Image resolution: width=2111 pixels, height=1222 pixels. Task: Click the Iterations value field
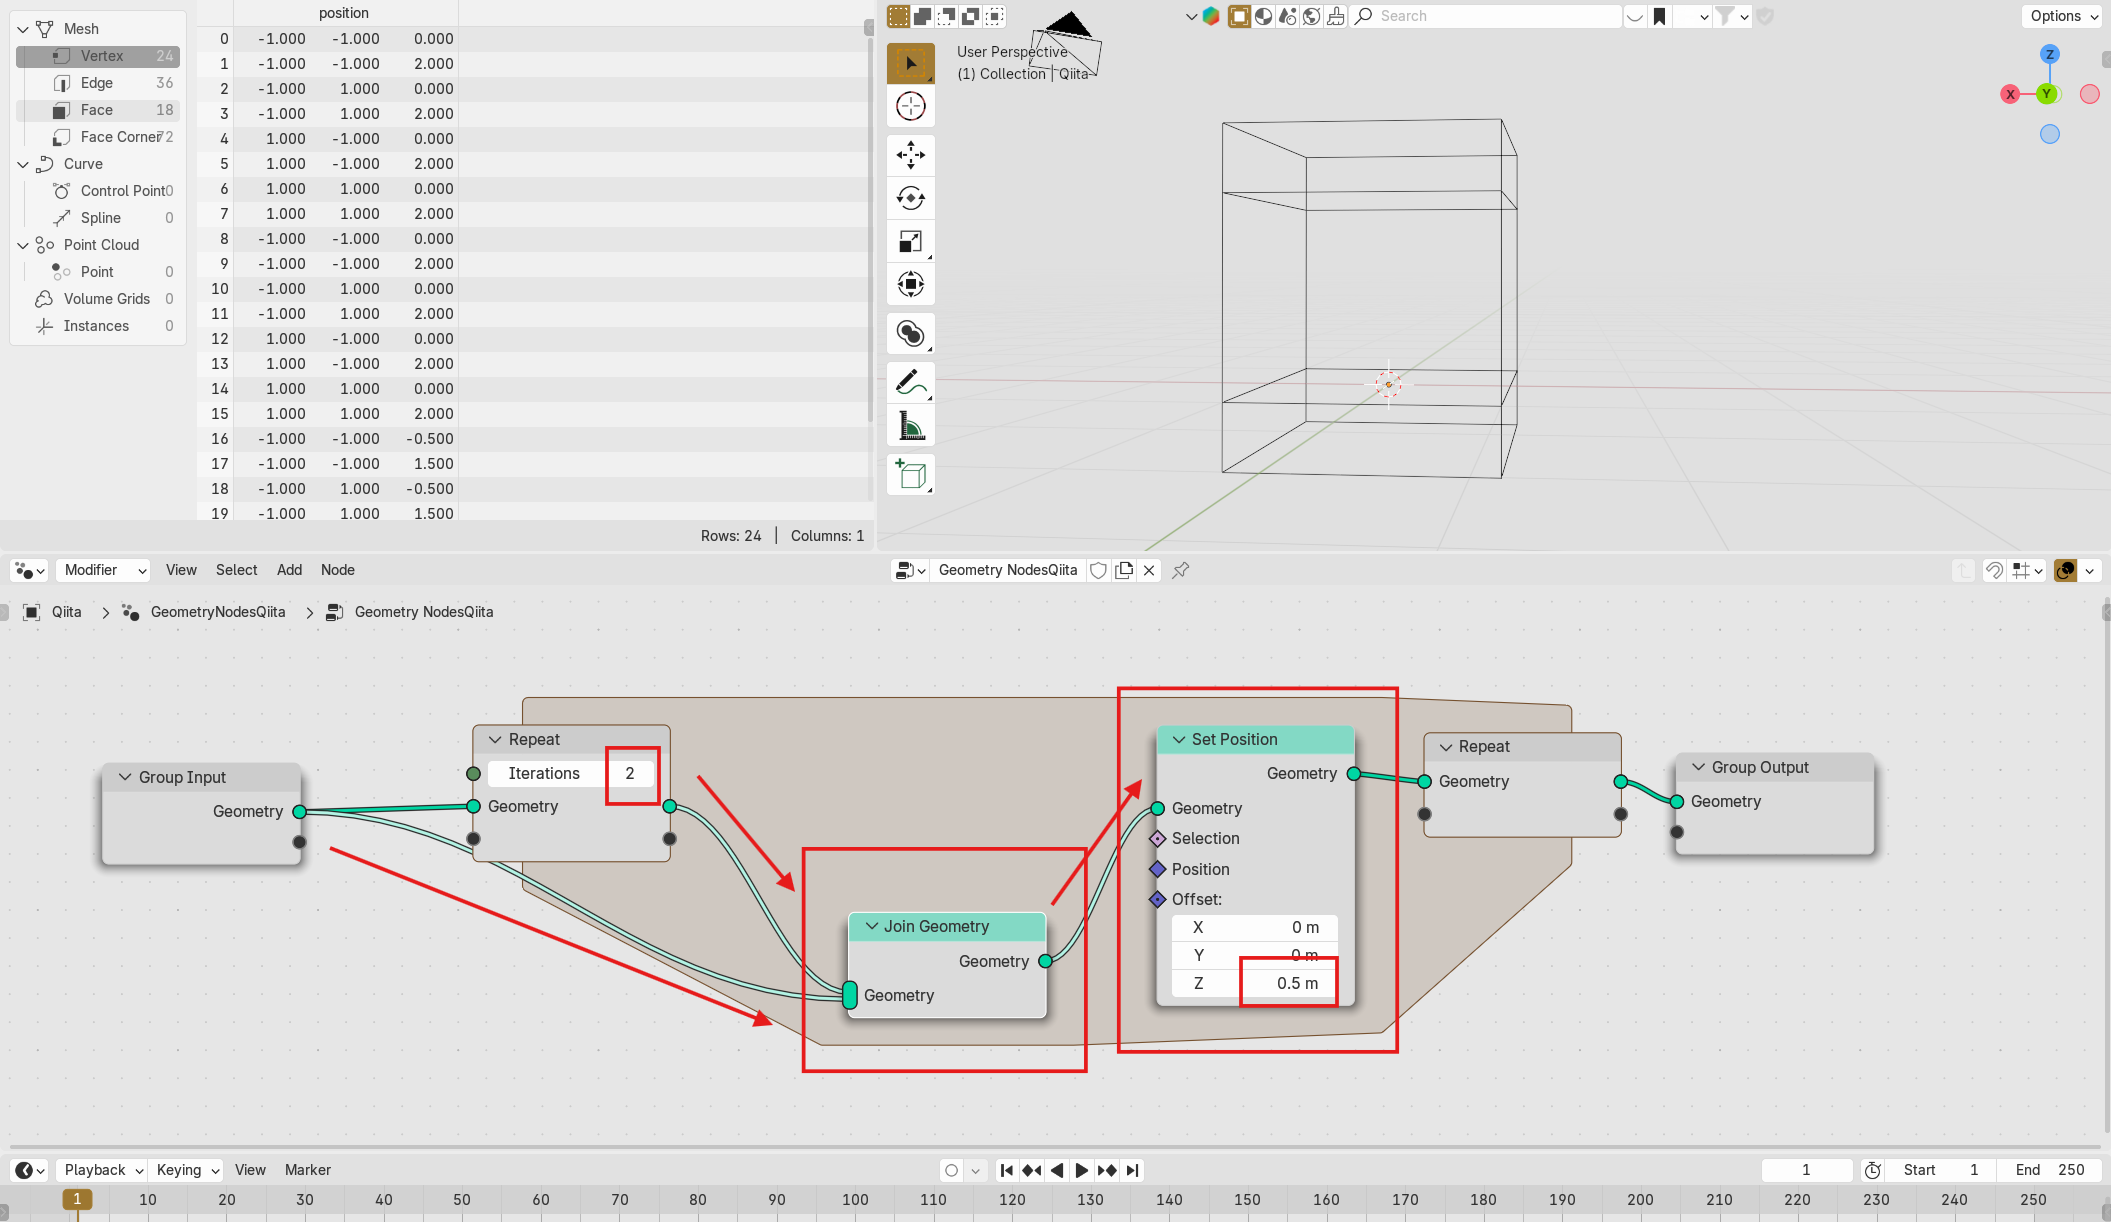click(572, 773)
